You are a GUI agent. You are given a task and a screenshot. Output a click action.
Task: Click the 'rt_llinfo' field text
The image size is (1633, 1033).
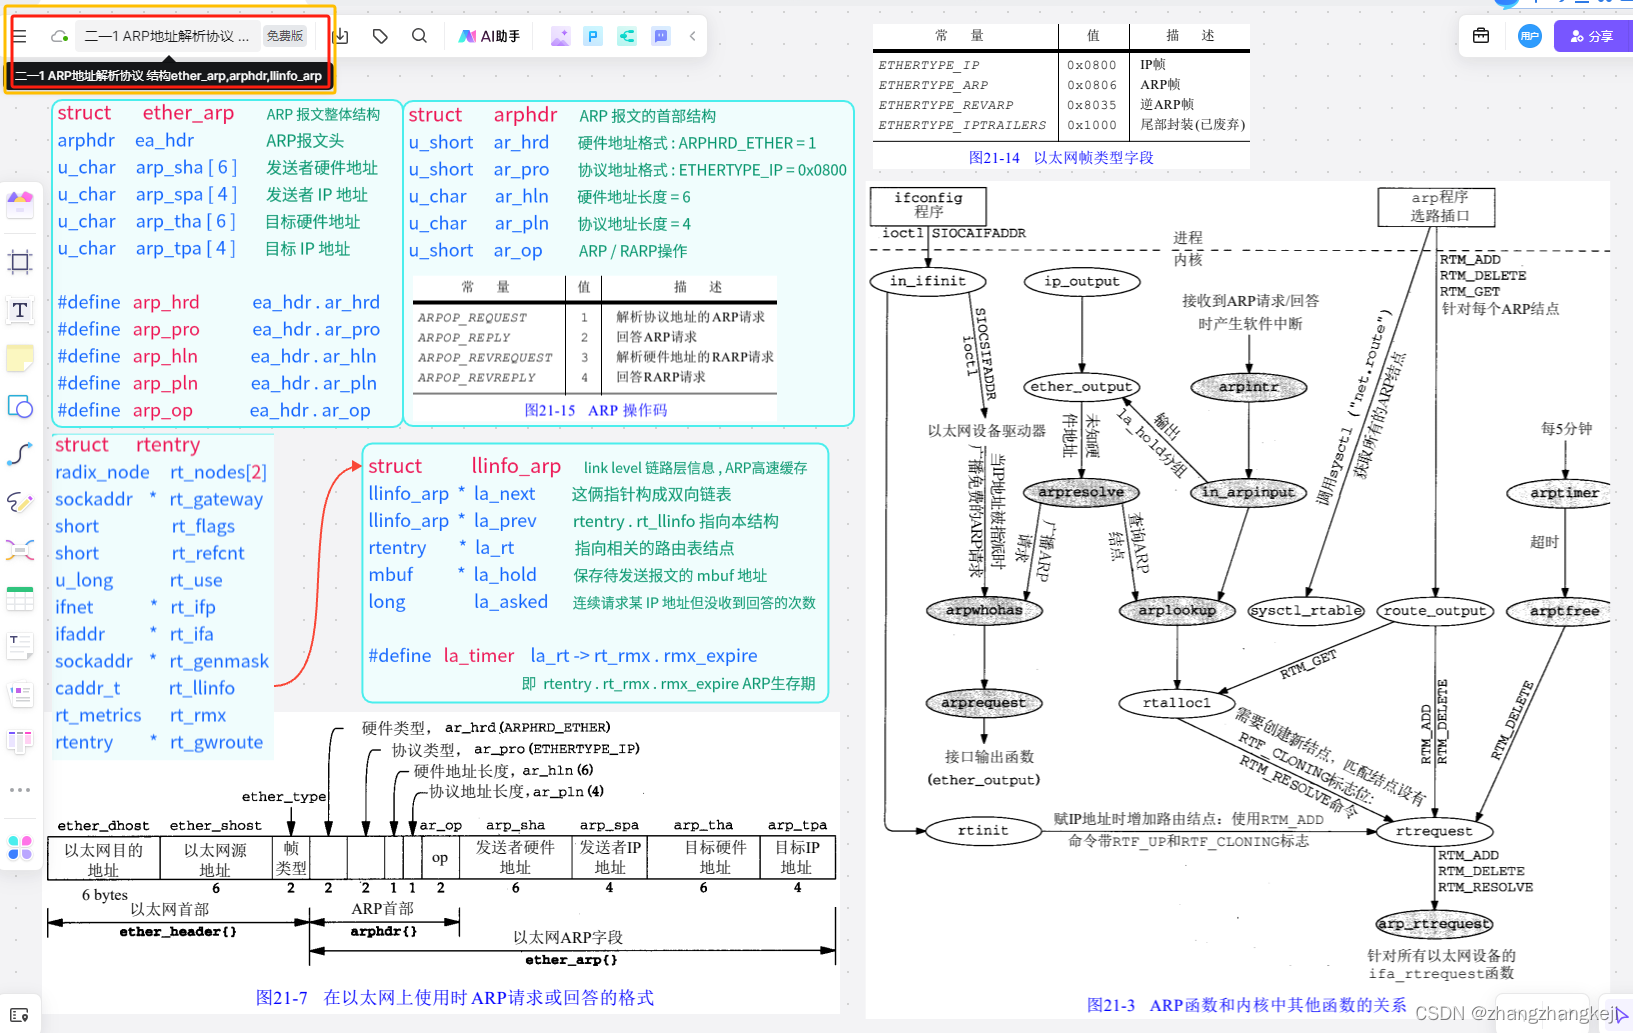point(202,688)
